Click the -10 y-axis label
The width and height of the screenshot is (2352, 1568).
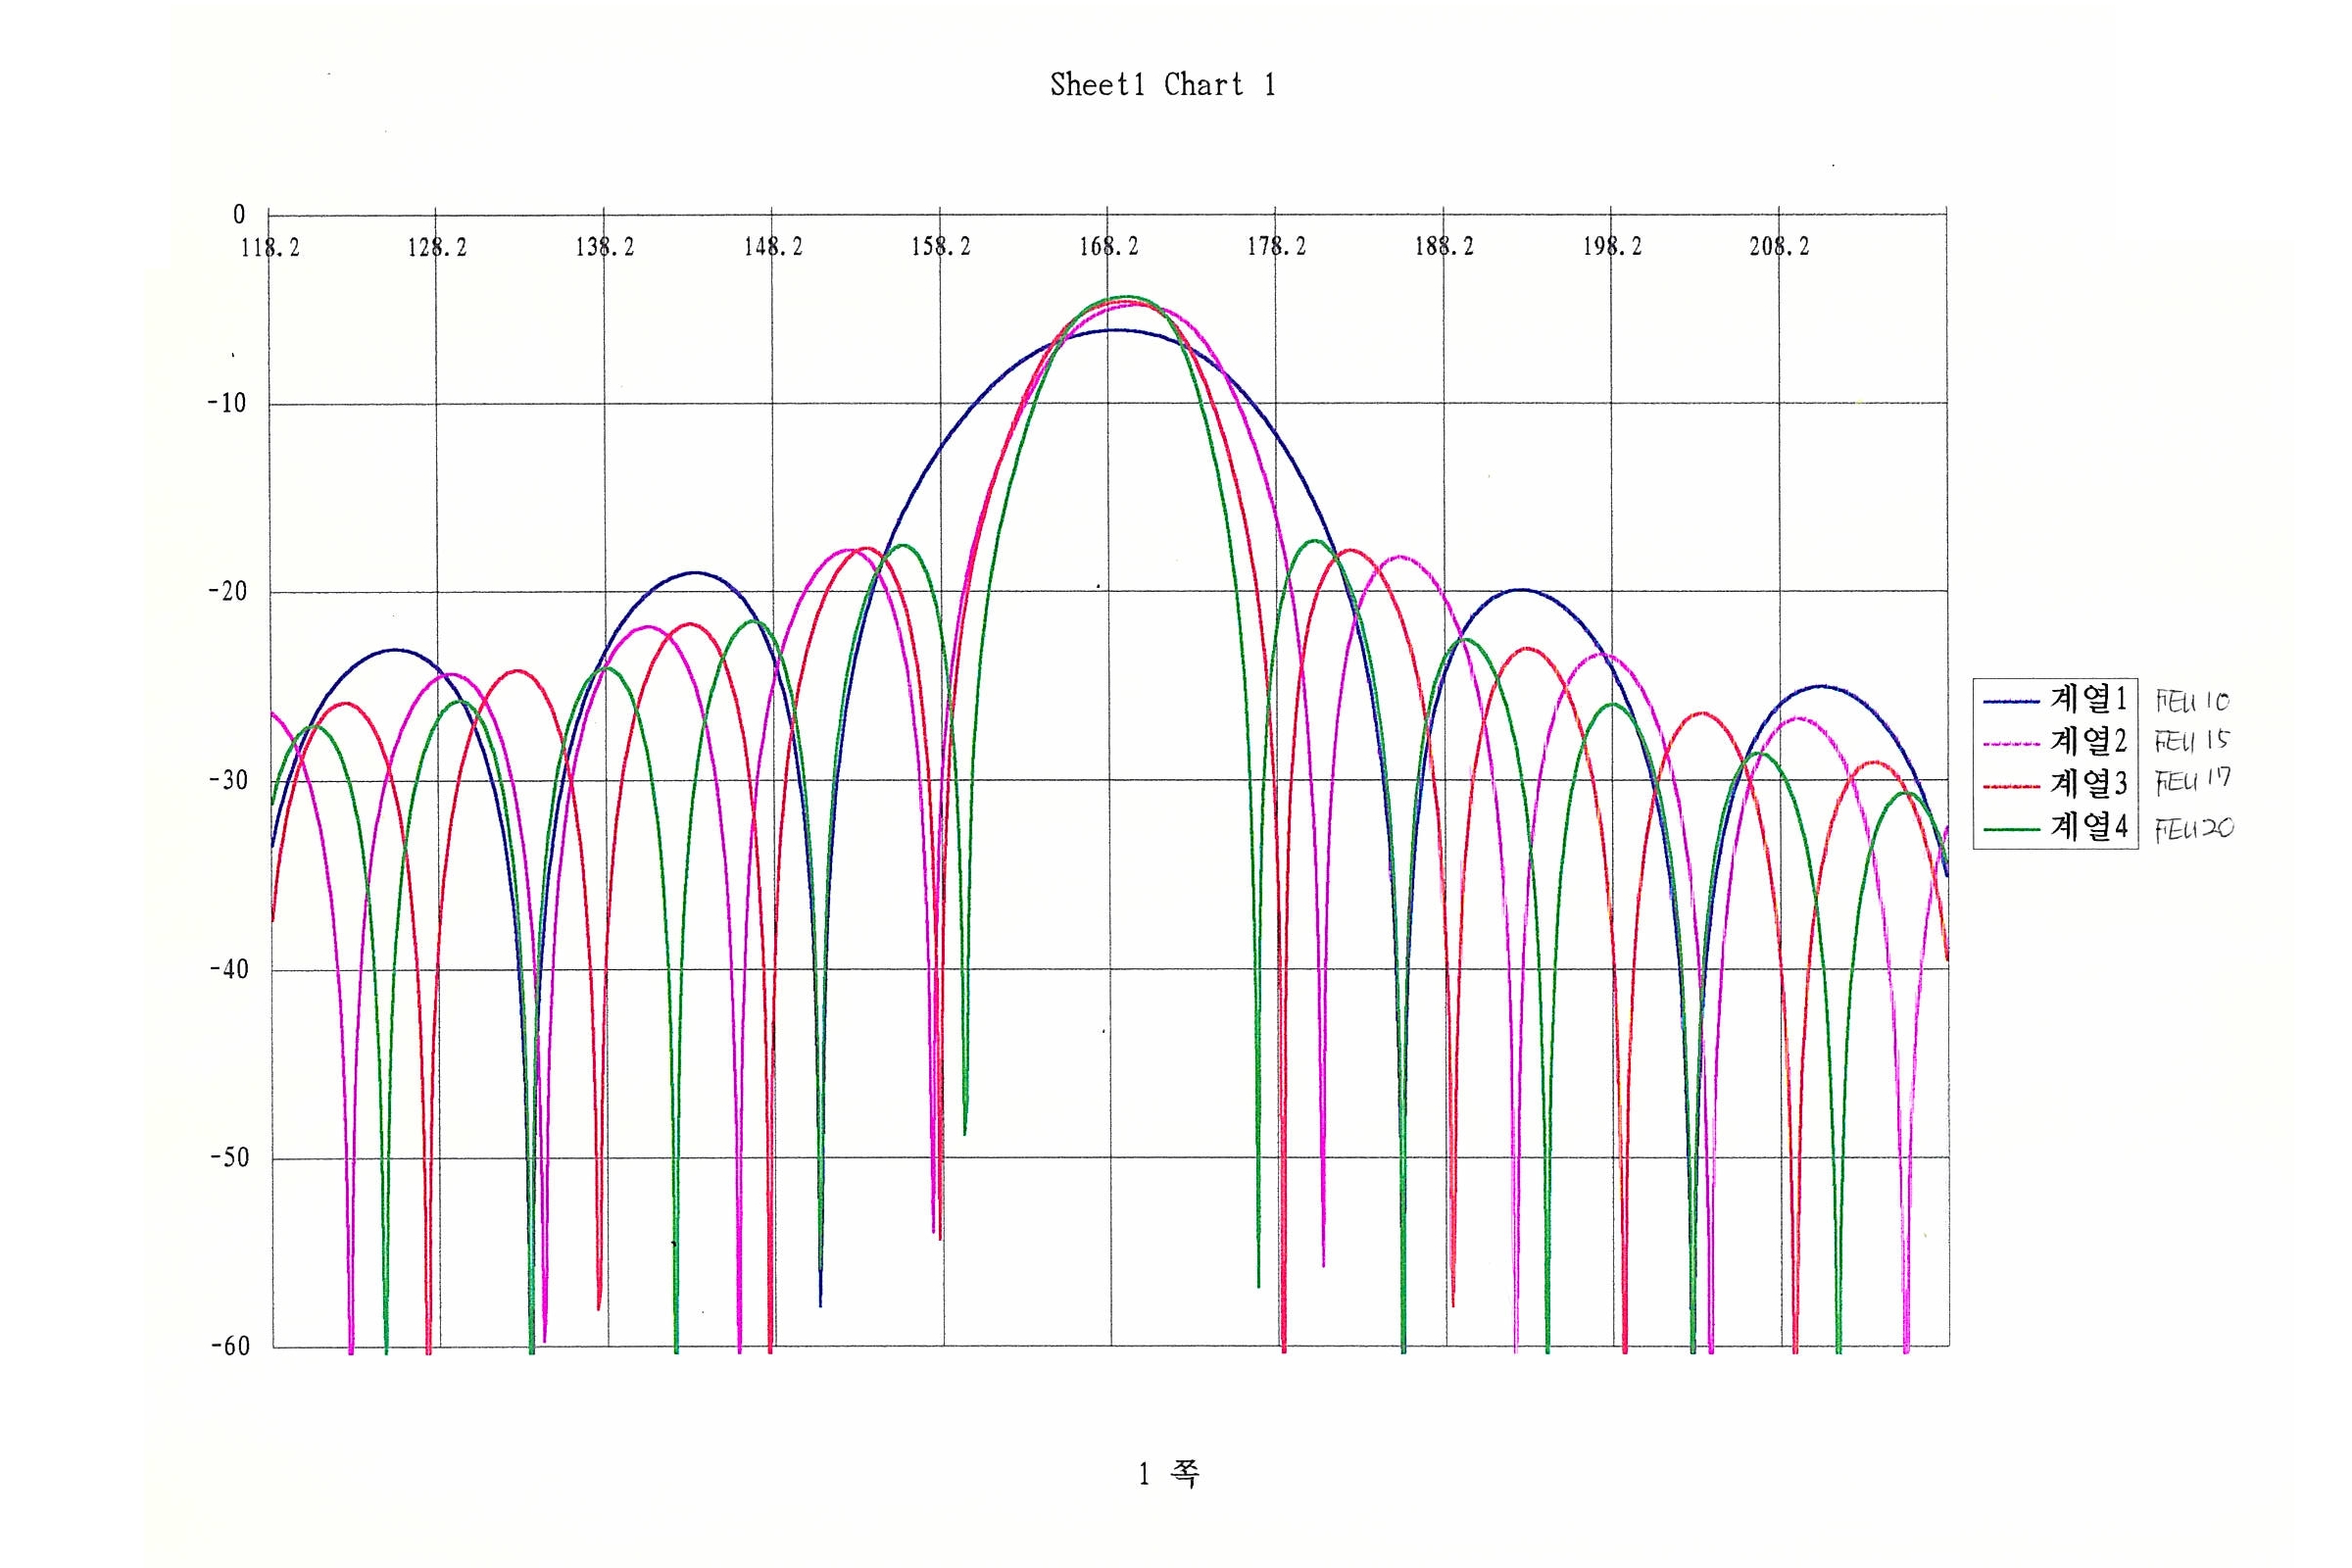(226, 404)
